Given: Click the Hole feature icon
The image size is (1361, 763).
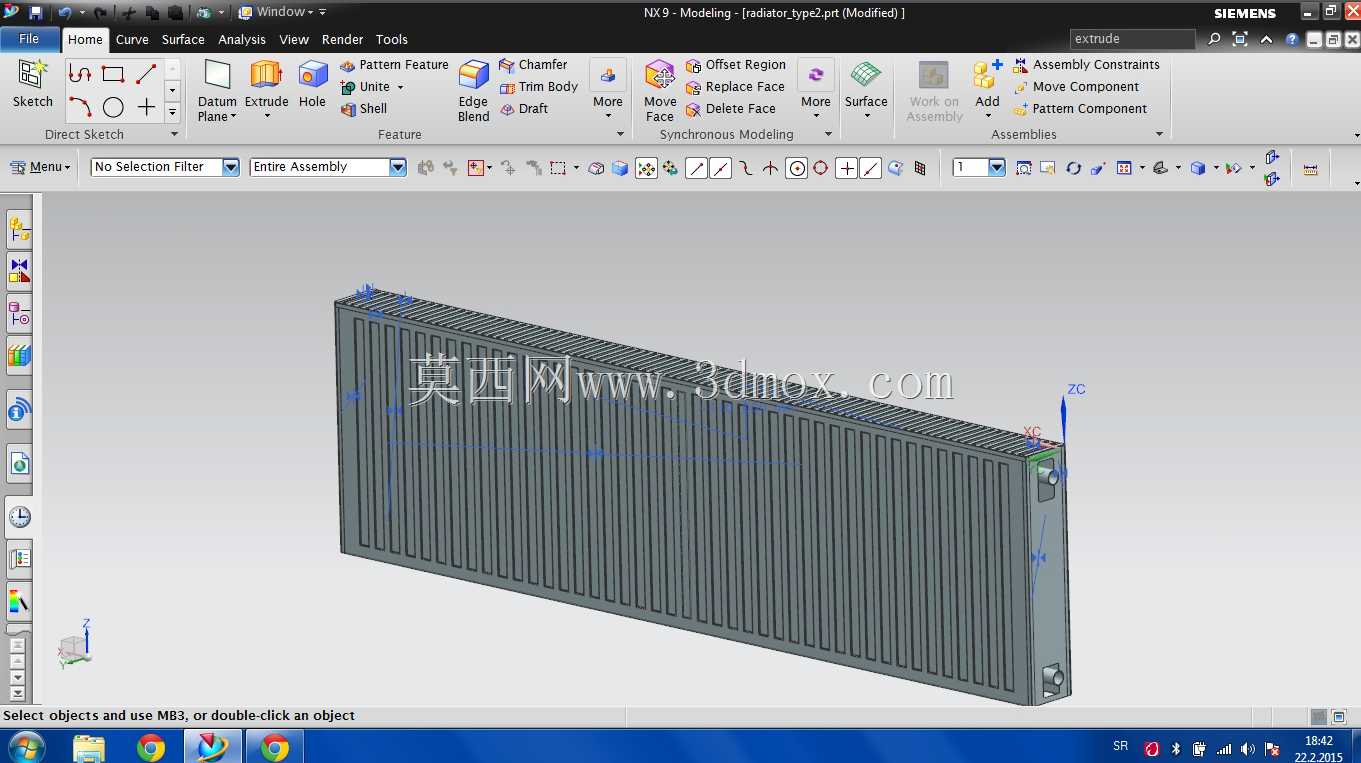Looking at the screenshot, I should [313, 76].
